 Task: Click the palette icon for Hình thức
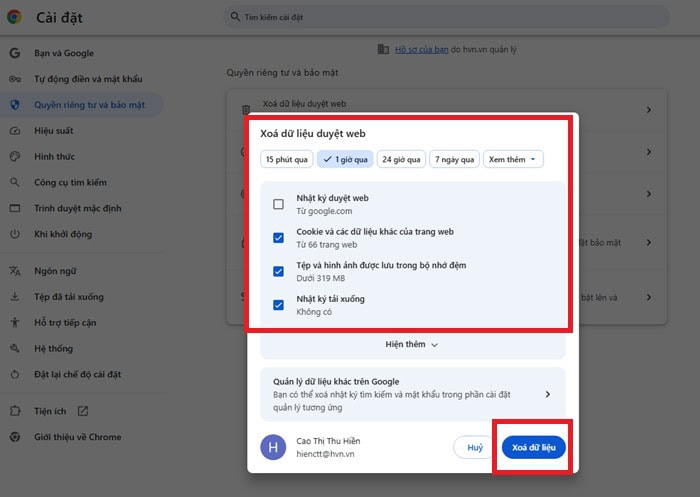(x=15, y=157)
